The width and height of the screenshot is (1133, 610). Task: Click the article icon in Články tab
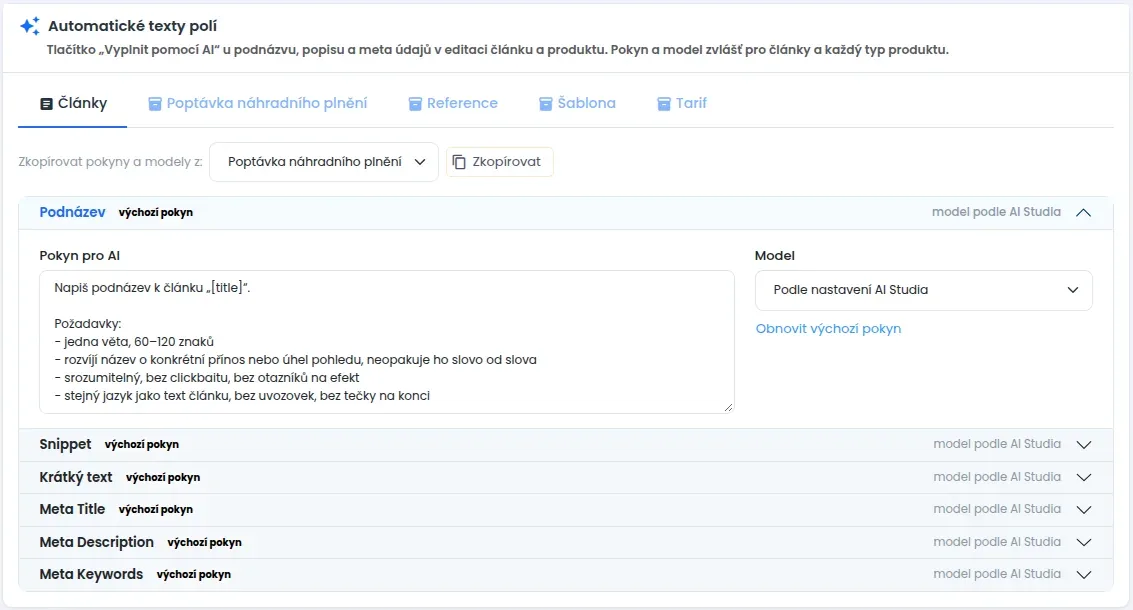(46, 104)
